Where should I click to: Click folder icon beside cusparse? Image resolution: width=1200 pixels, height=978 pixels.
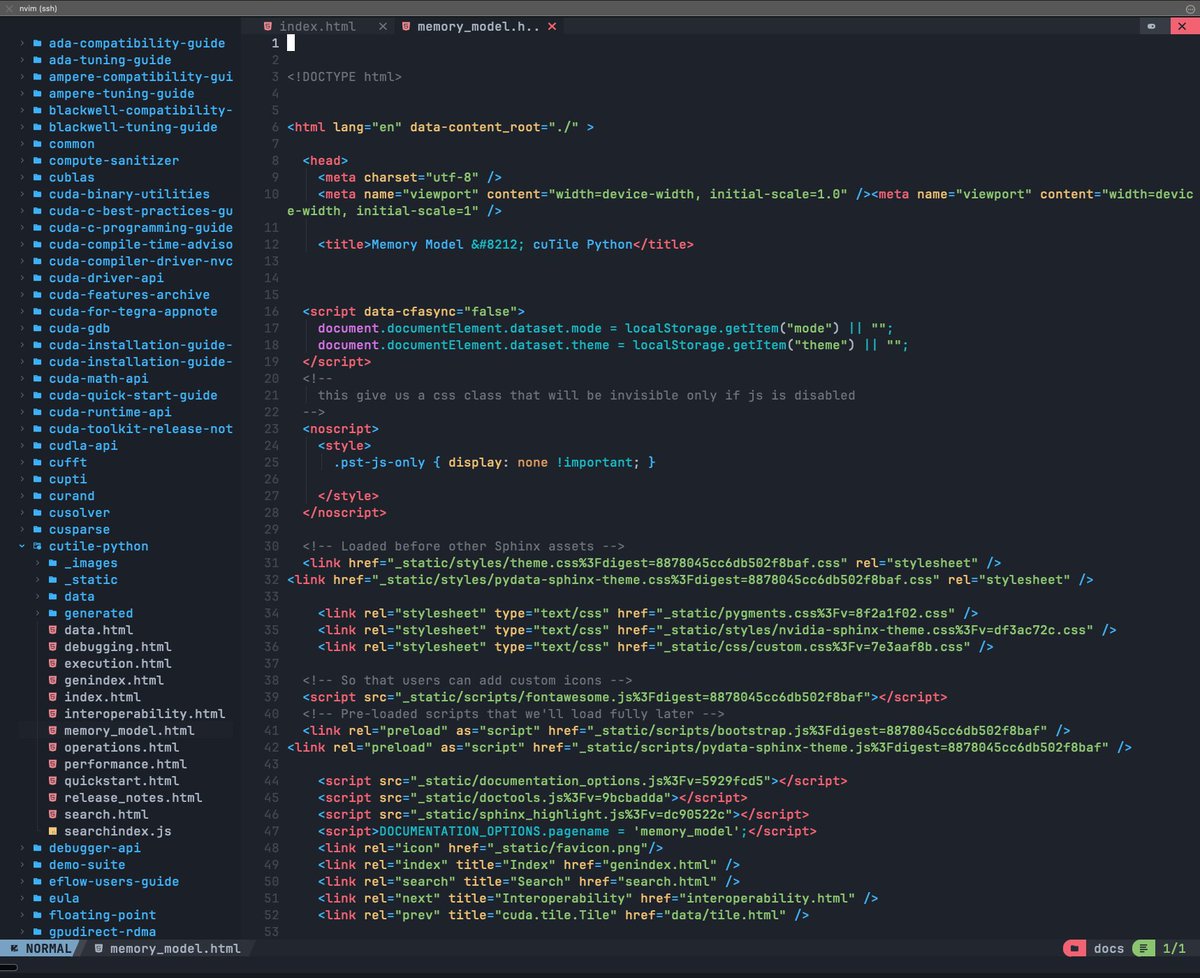click(37, 529)
